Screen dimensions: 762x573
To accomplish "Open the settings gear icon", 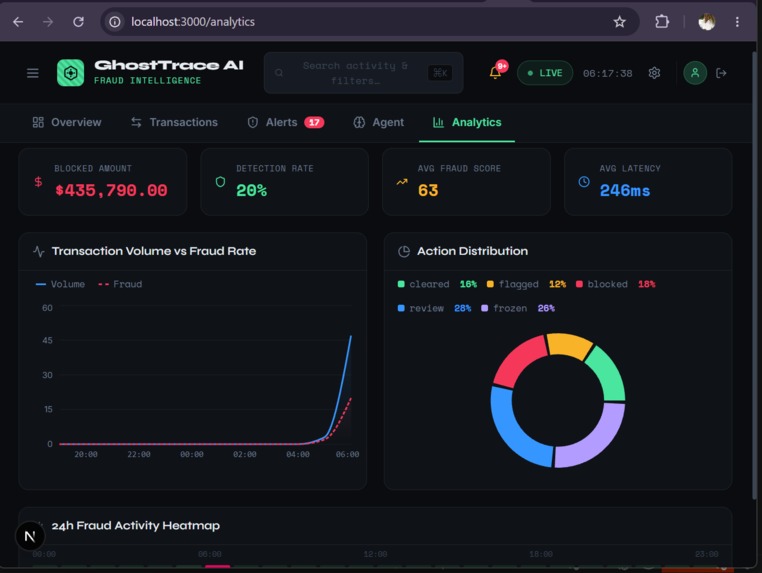I will 654,73.
